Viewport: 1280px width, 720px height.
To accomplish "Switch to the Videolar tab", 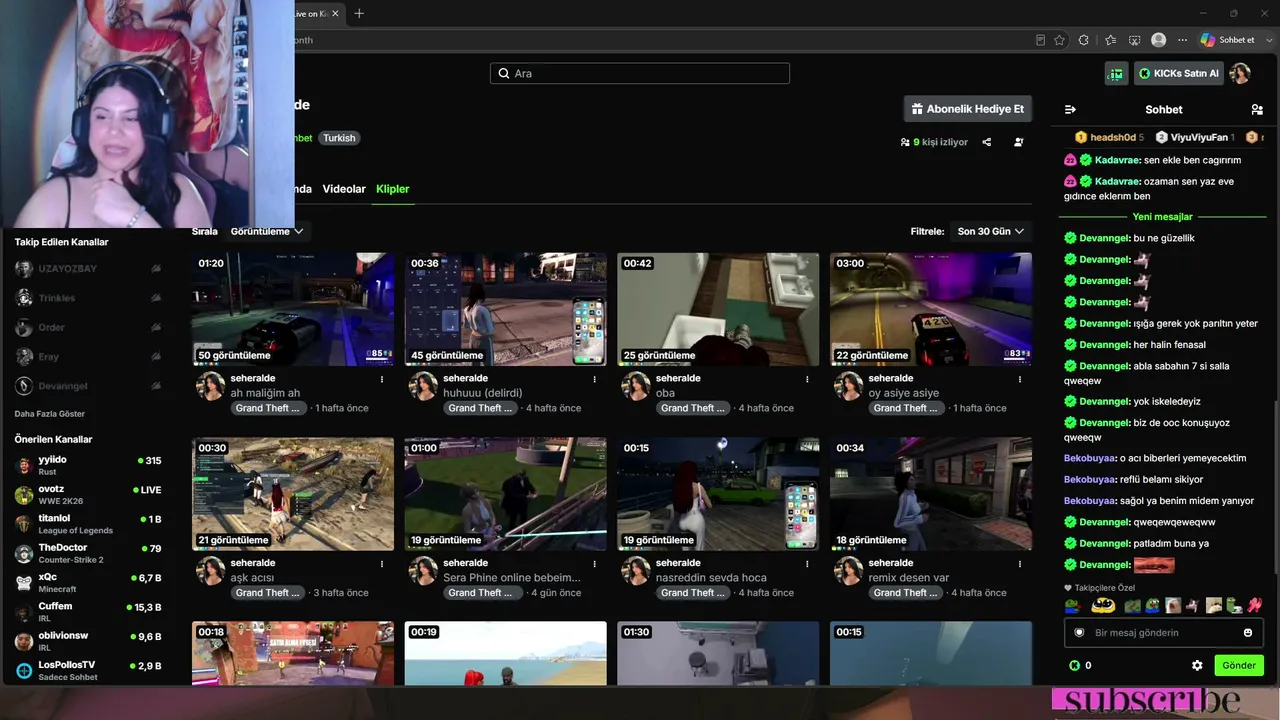I will (x=344, y=189).
